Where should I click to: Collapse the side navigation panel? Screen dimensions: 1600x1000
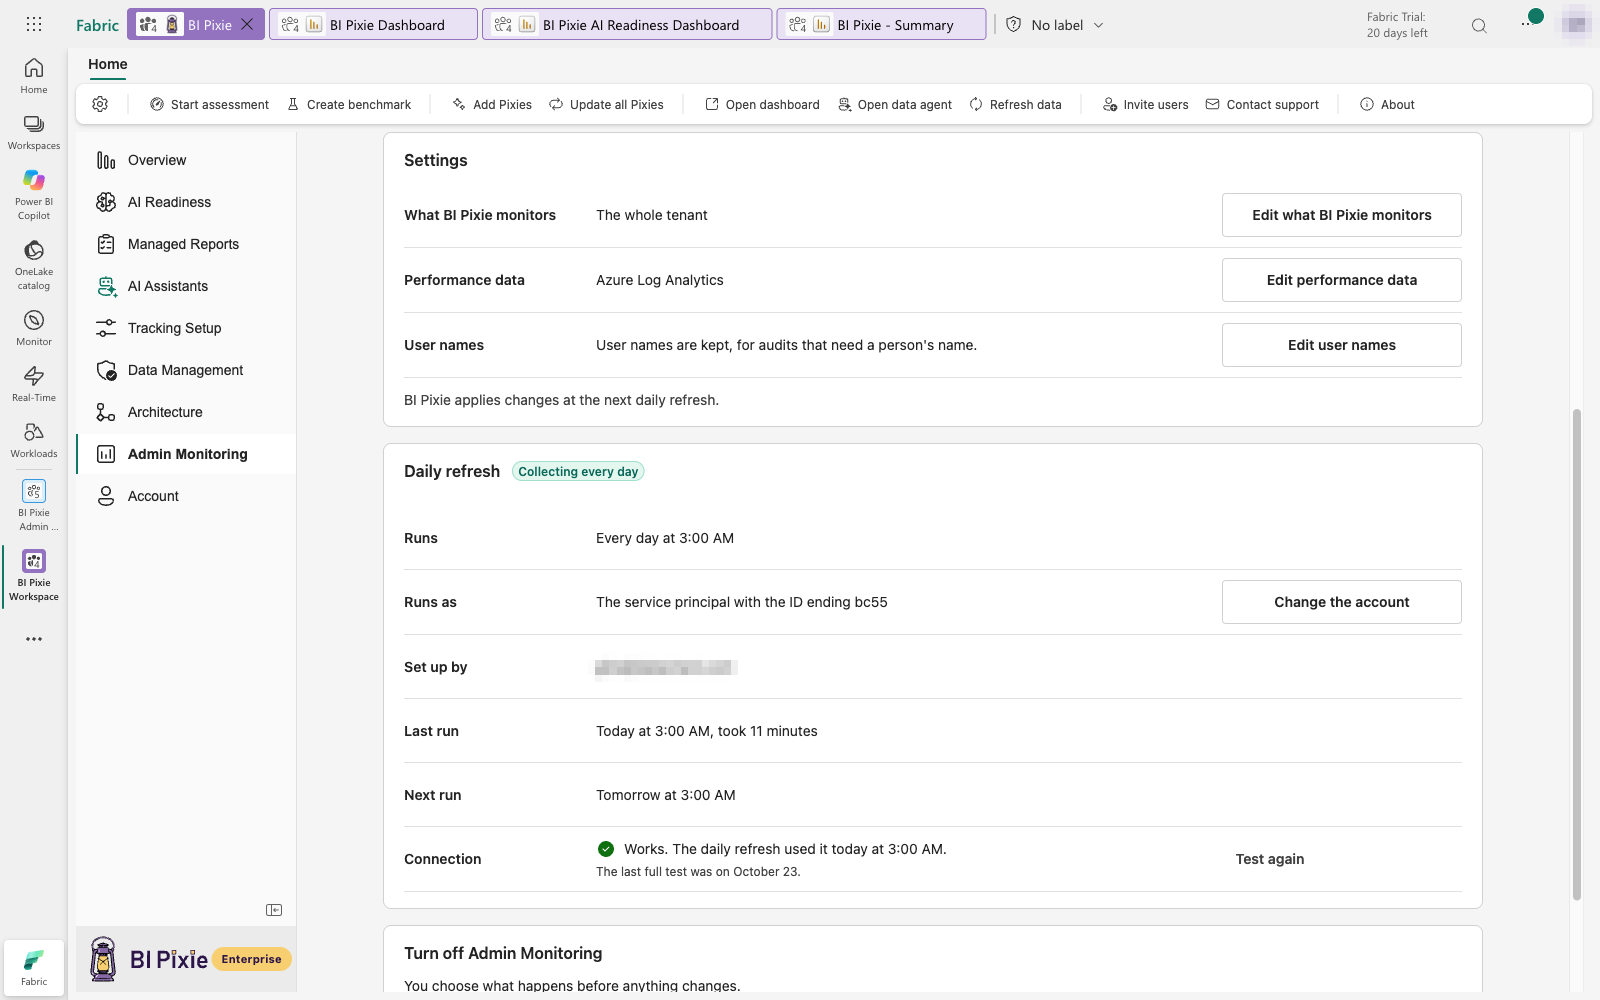[x=274, y=910]
